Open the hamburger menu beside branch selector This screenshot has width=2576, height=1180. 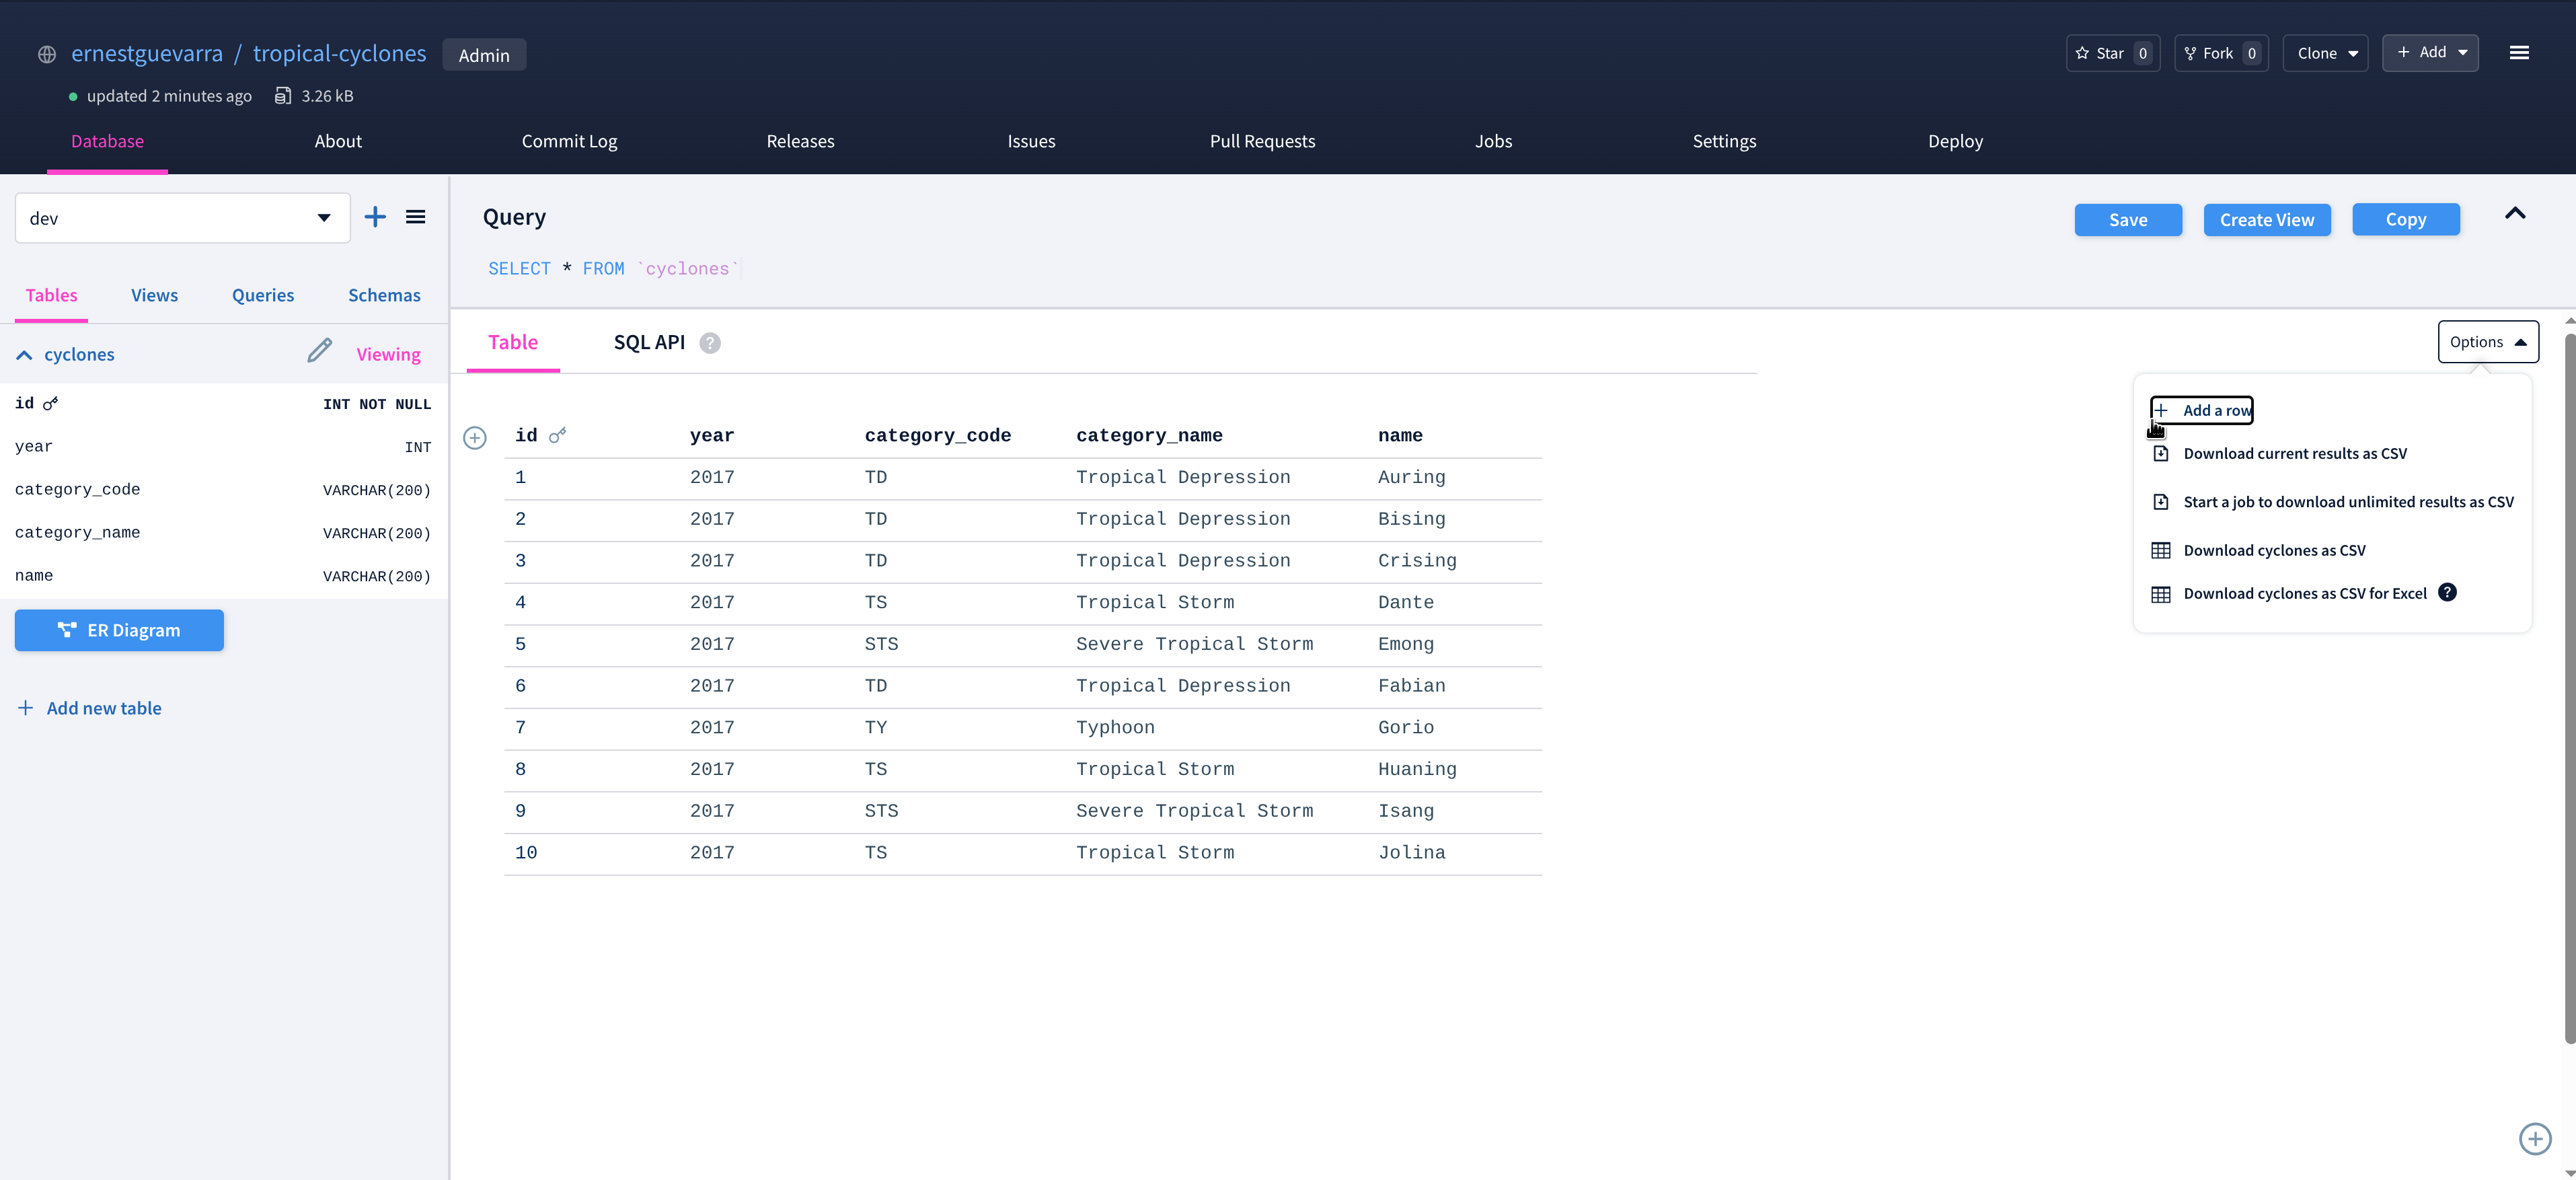pos(416,217)
